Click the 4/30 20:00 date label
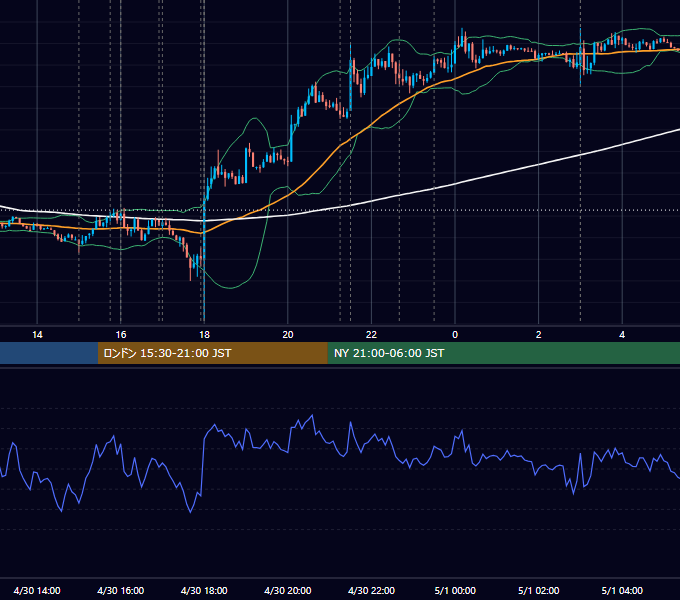680x600 pixels. 288,590
